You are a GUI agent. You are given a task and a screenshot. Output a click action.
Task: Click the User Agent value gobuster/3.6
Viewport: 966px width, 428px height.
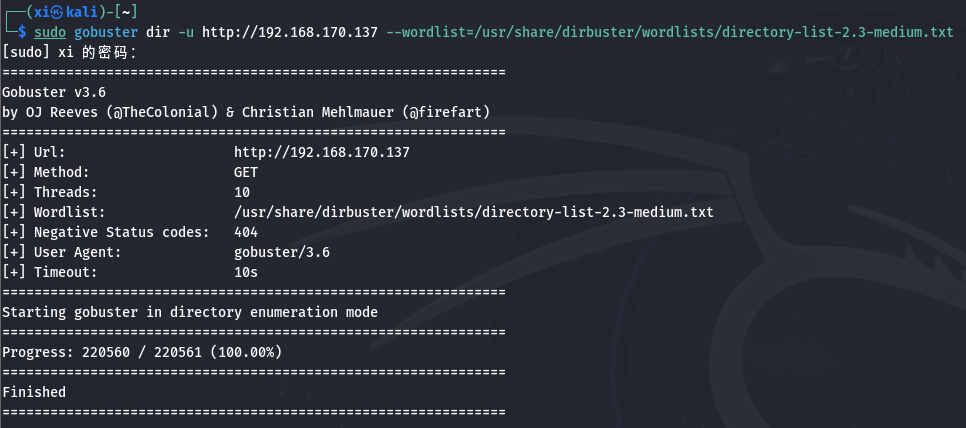tap(282, 252)
